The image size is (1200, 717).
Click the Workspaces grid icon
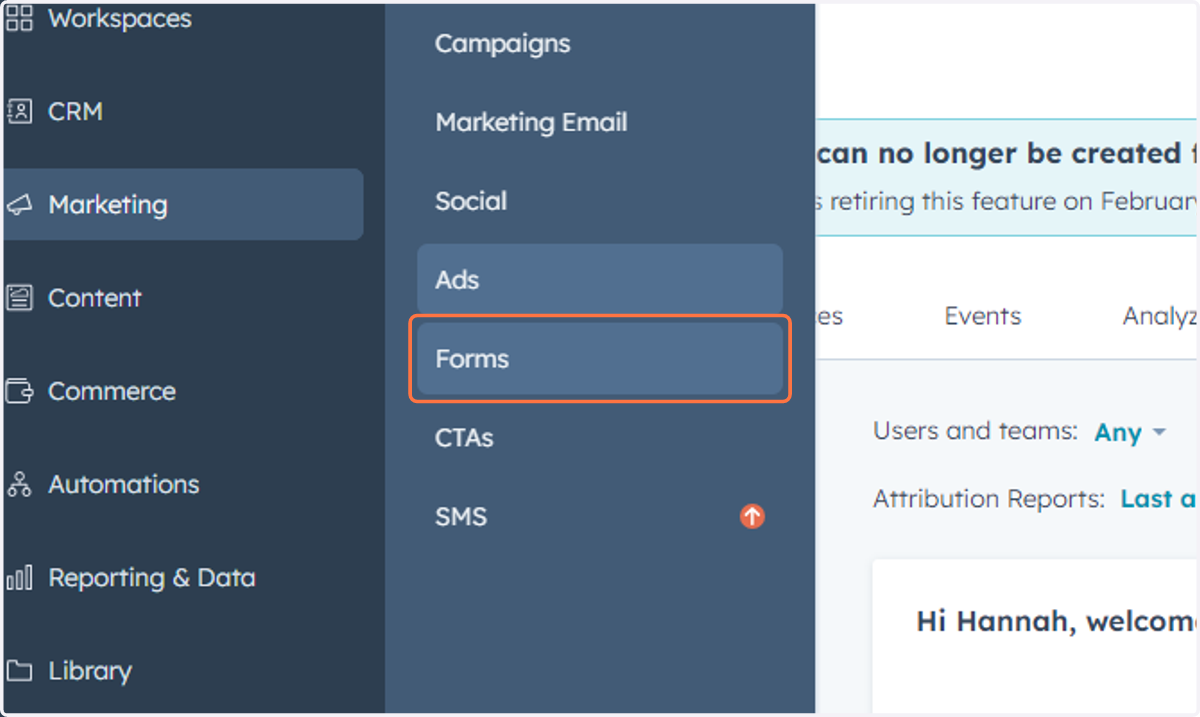[x=19, y=18]
